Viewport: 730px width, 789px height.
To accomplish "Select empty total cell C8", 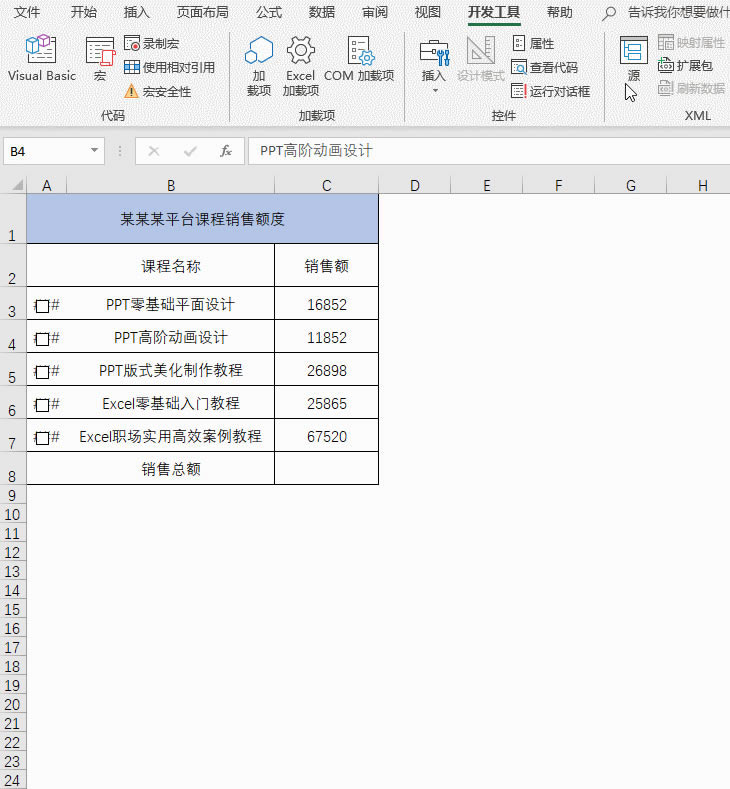I will coord(327,469).
